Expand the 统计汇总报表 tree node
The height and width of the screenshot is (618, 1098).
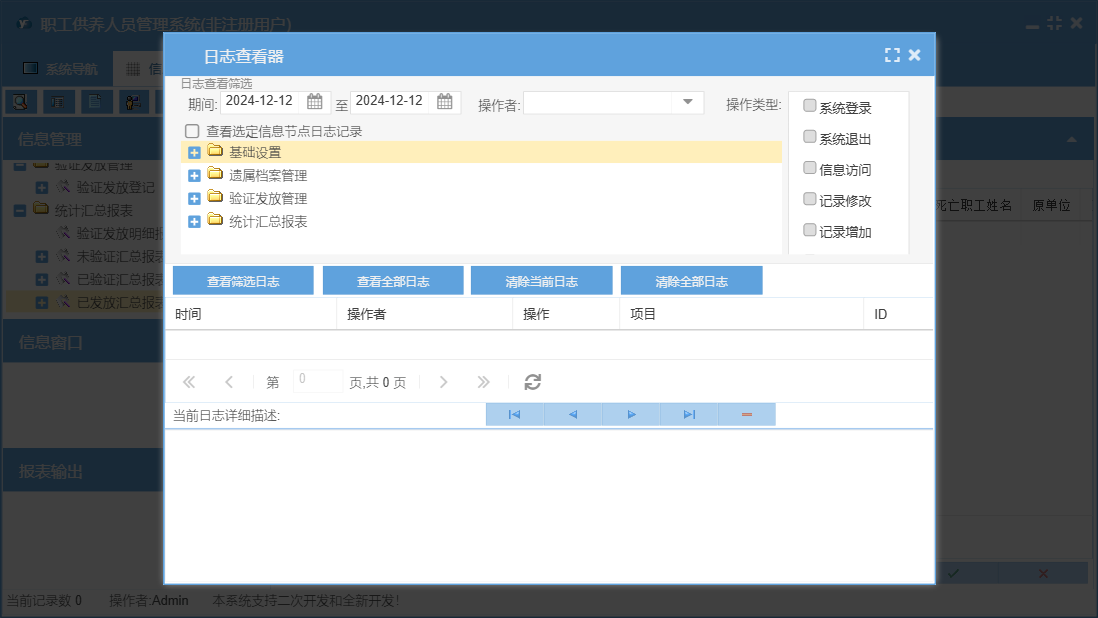pyautogui.click(x=195, y=221)
